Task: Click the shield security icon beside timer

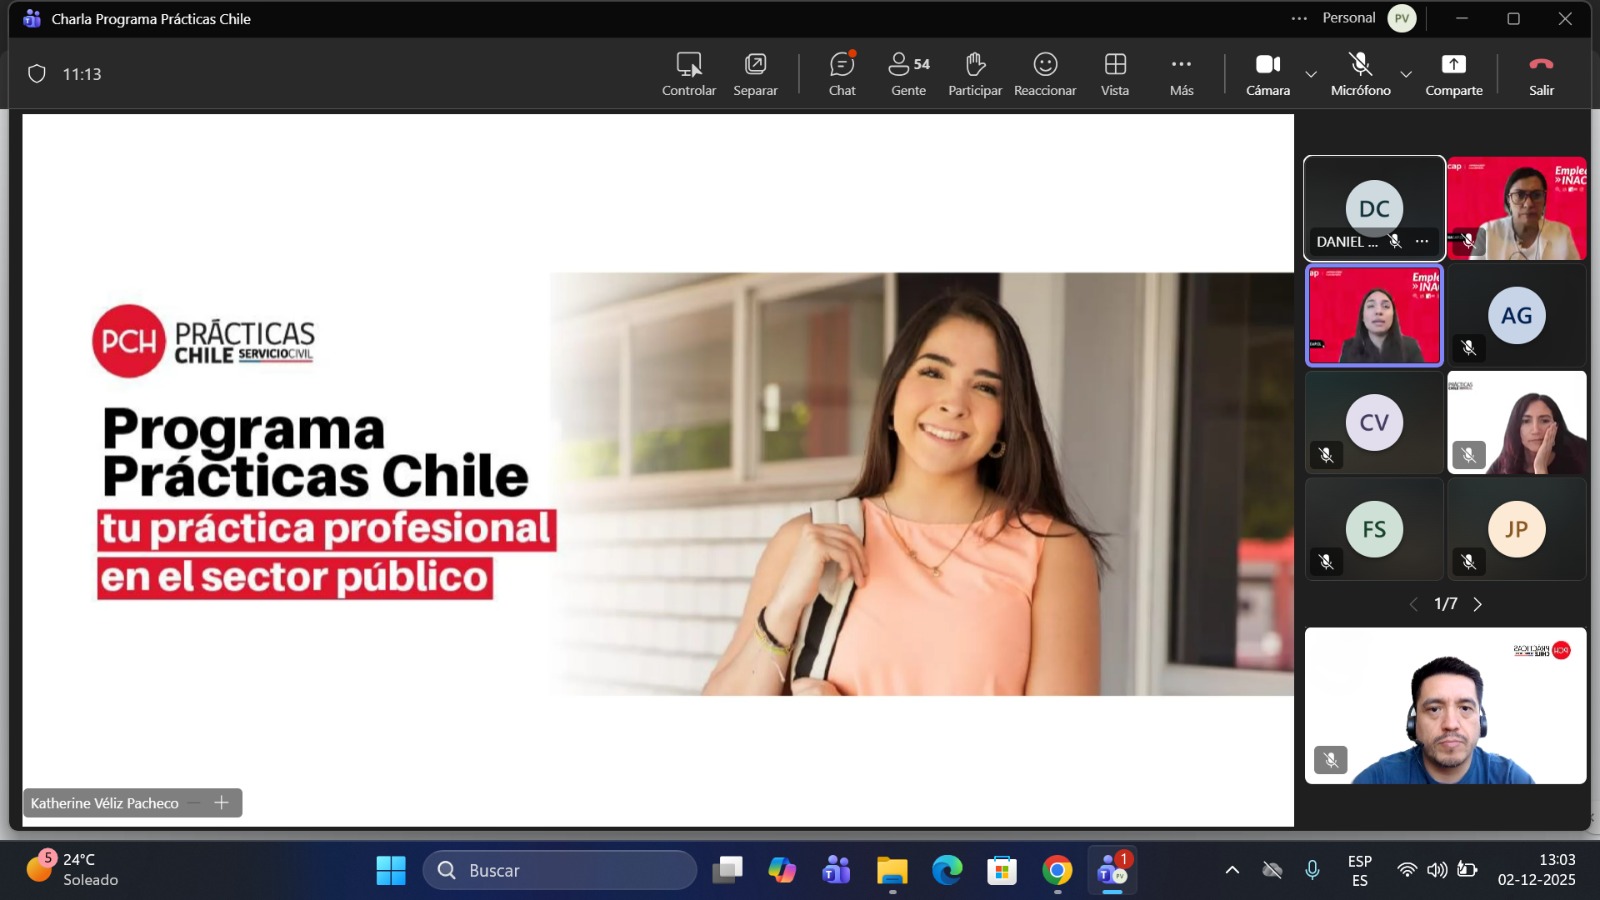Action: (37, 74)
